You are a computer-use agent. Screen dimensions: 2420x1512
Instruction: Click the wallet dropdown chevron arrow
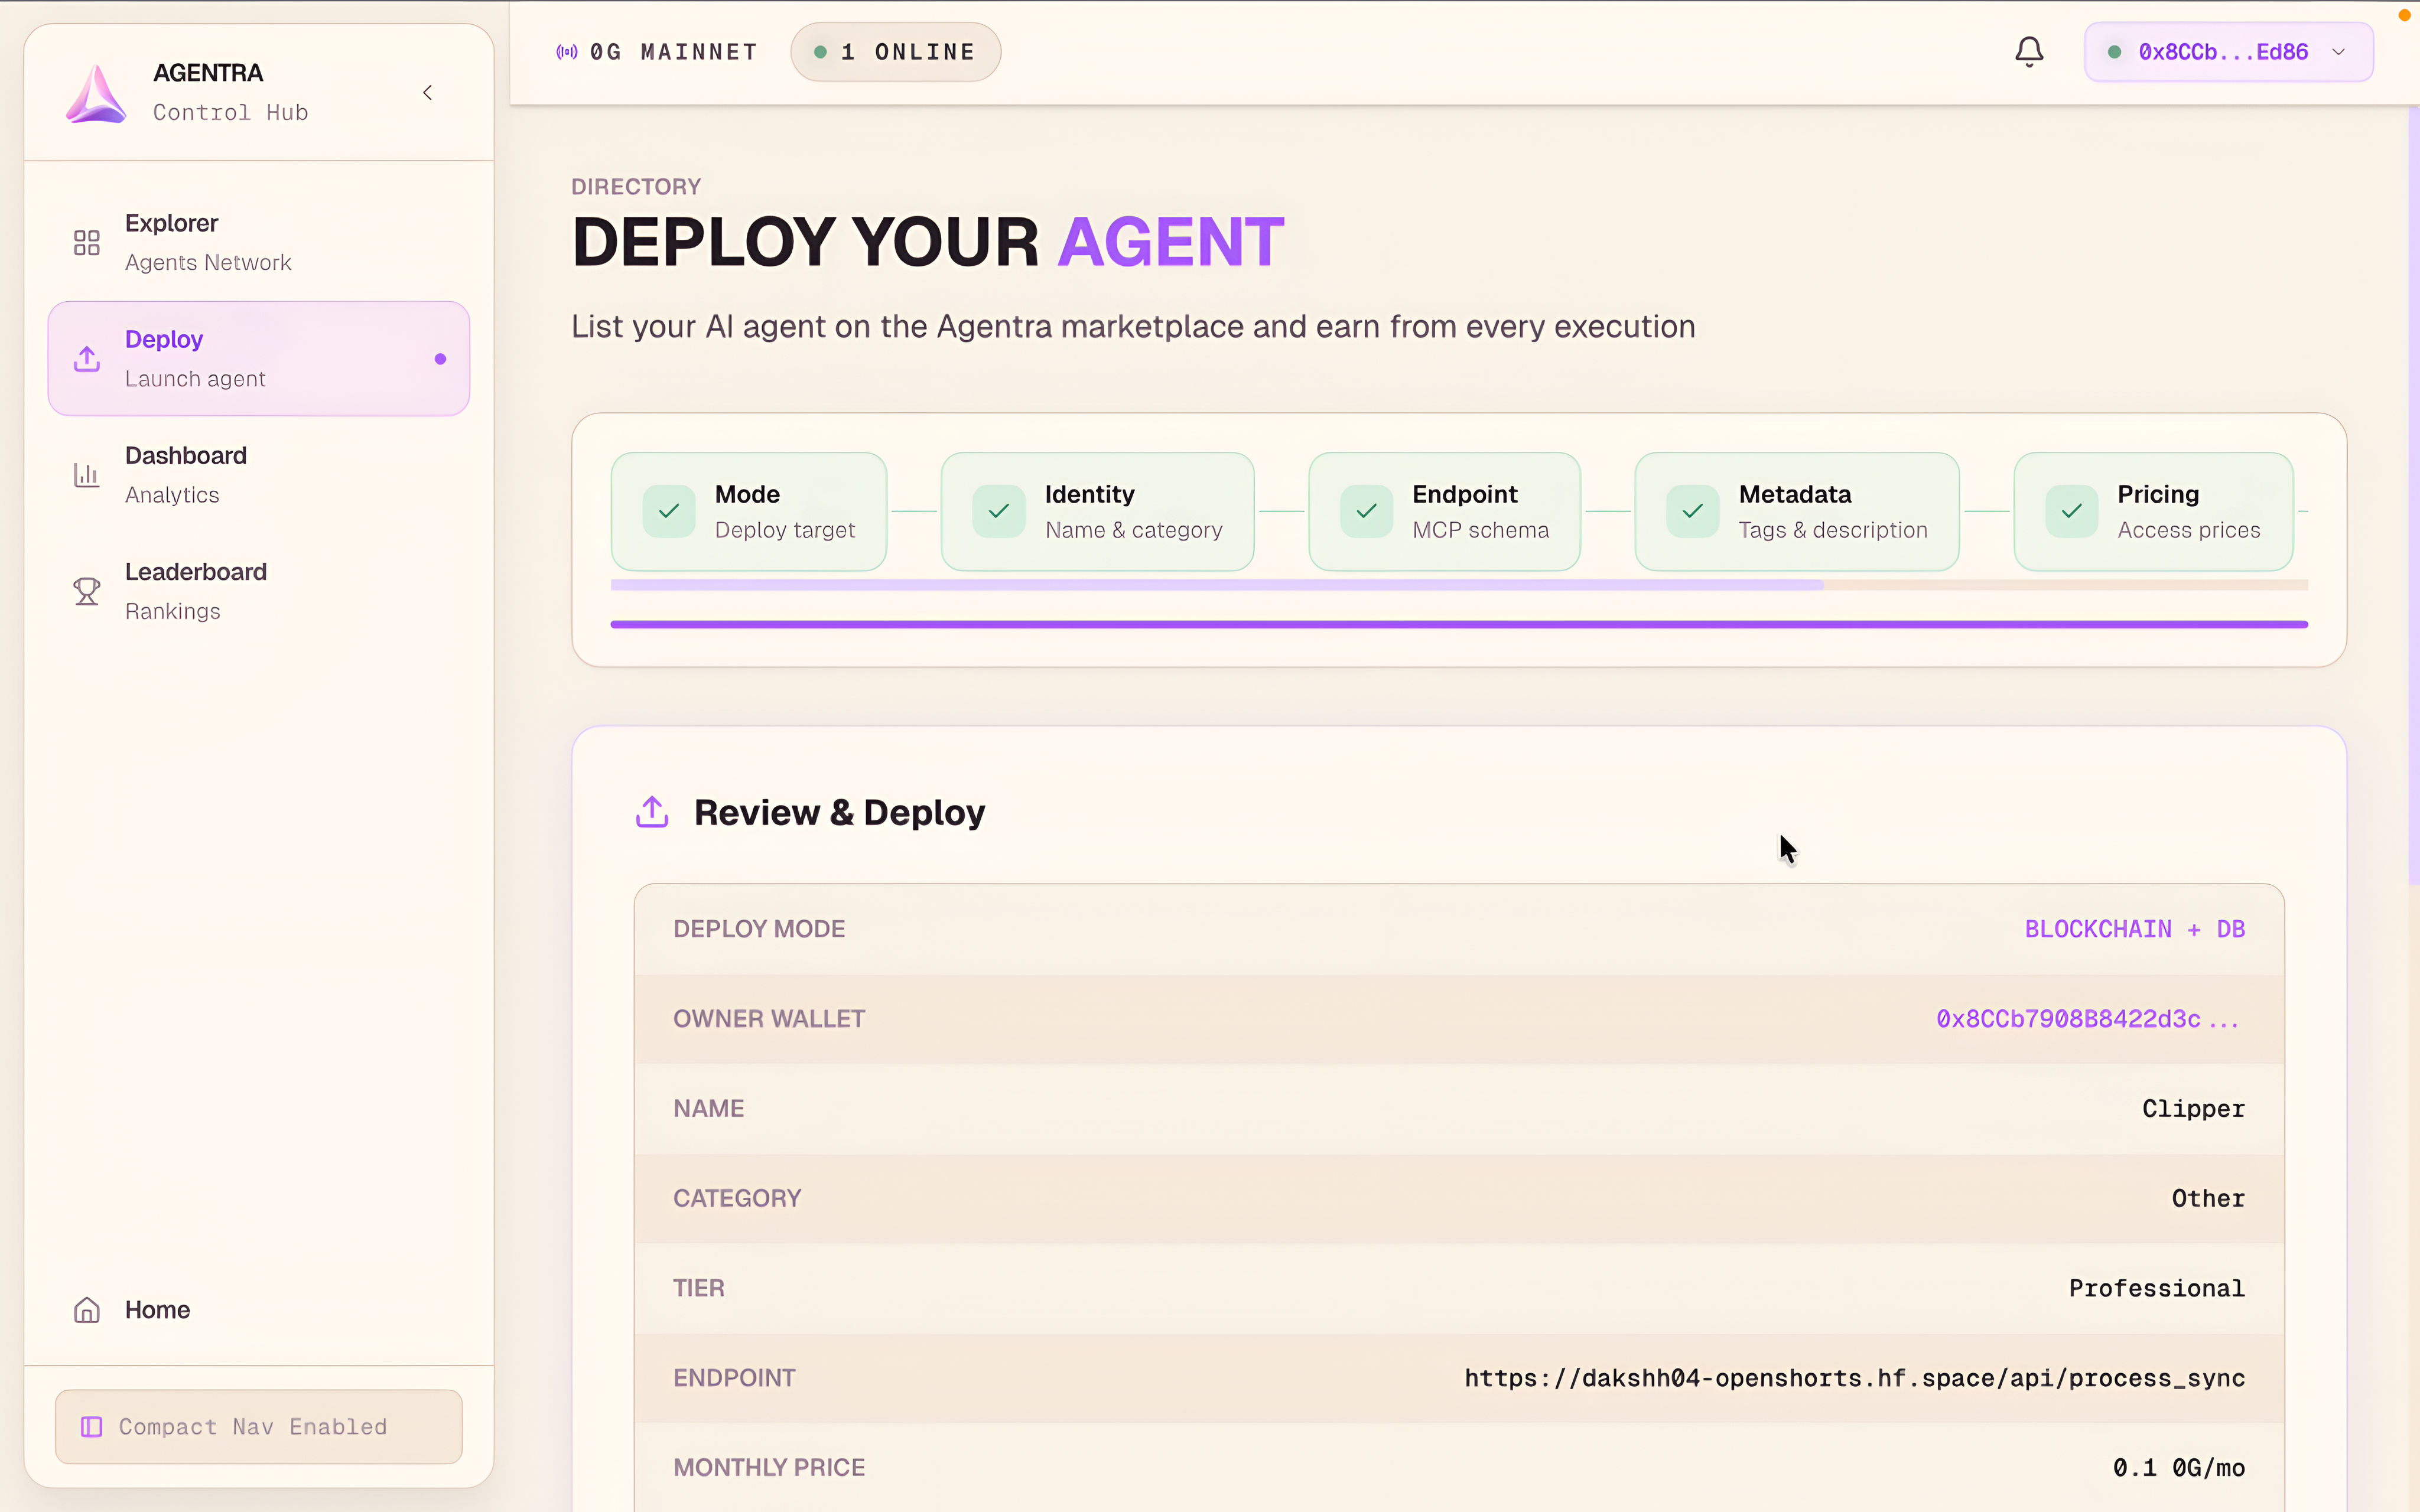tap(2338, 52)
